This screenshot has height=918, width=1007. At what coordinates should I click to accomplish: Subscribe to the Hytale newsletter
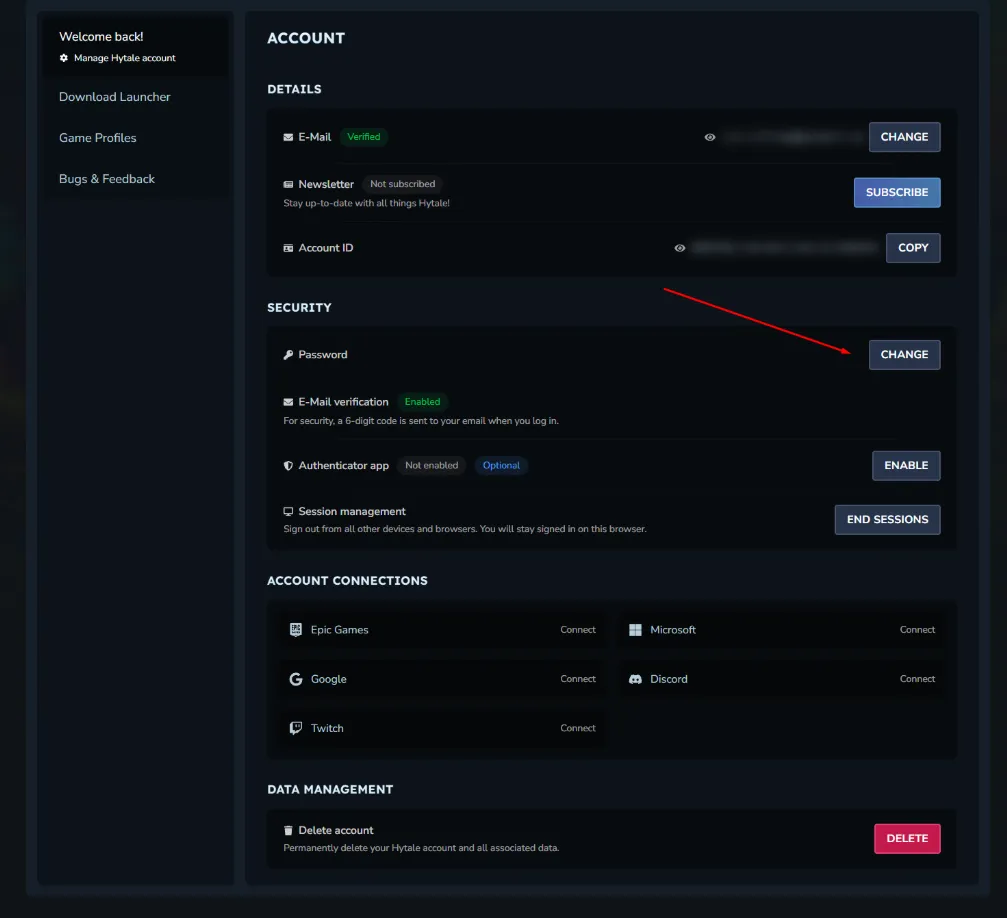pos(896,192)
